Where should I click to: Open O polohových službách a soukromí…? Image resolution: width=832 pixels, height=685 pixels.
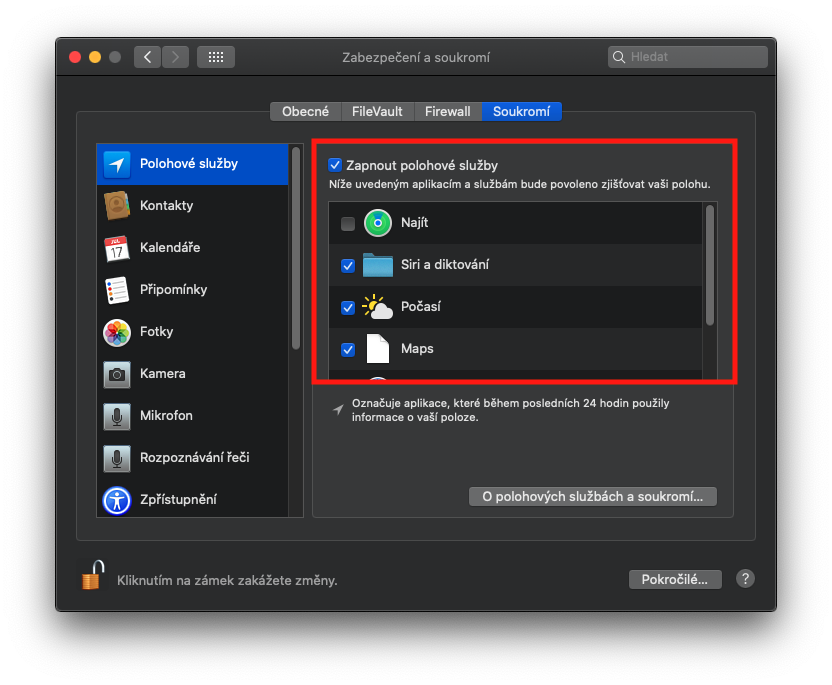pyautogui.click(x=593, y=497)
